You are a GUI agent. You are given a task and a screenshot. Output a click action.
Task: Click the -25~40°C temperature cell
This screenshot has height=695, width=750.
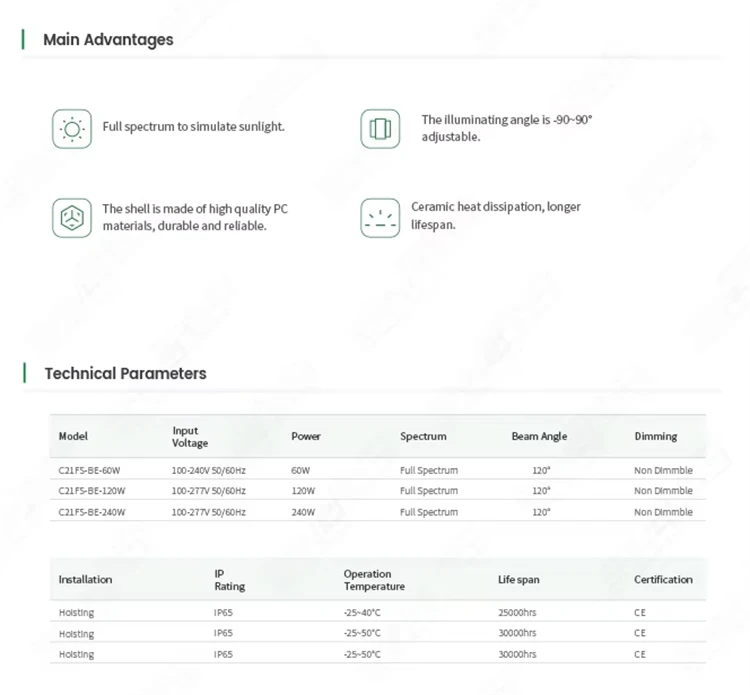(362, 612)
